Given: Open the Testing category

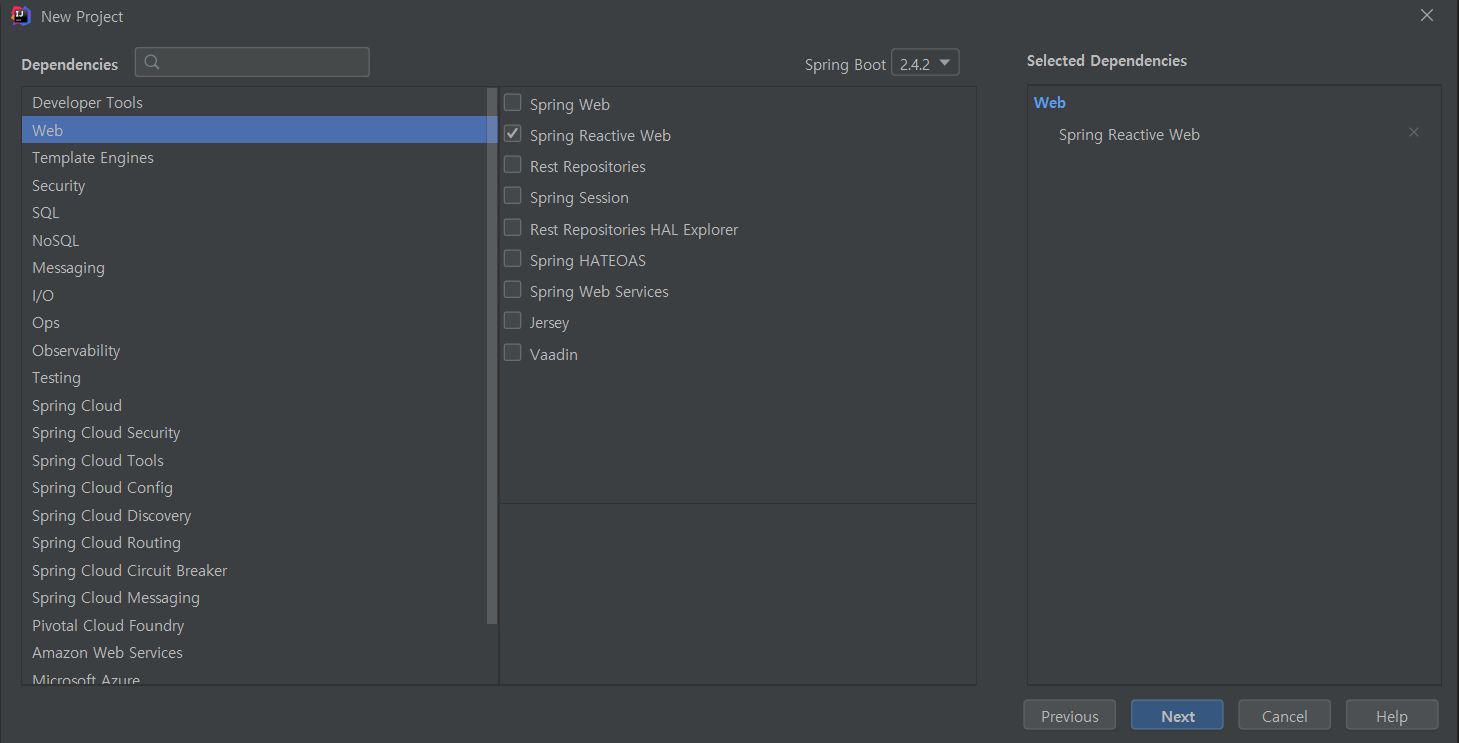Looking at the screenshot, I should 254,377.
